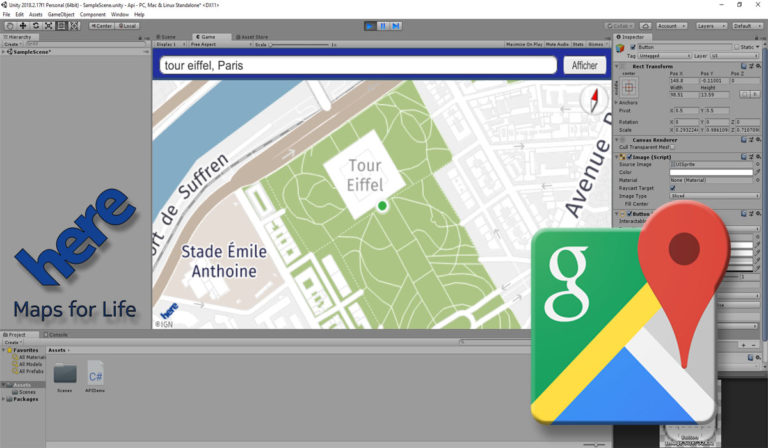Screen dimensions: 768x448
Task: Click the Afficher button
Action: click(584, 65)
